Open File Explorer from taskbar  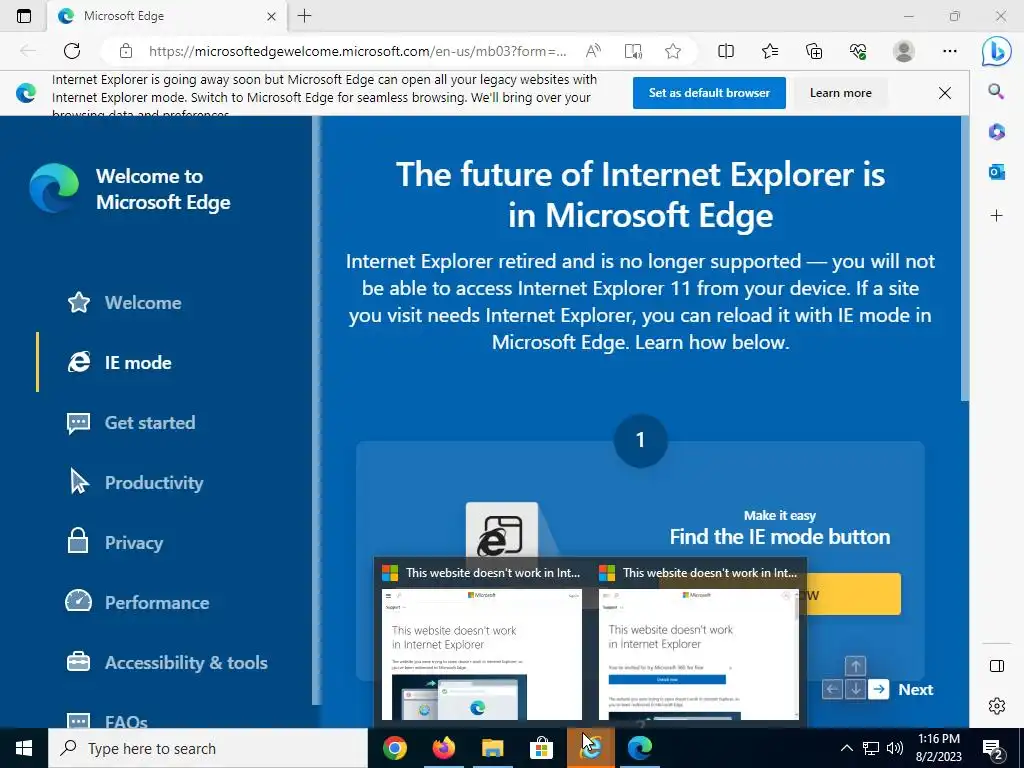coord(492,748)
